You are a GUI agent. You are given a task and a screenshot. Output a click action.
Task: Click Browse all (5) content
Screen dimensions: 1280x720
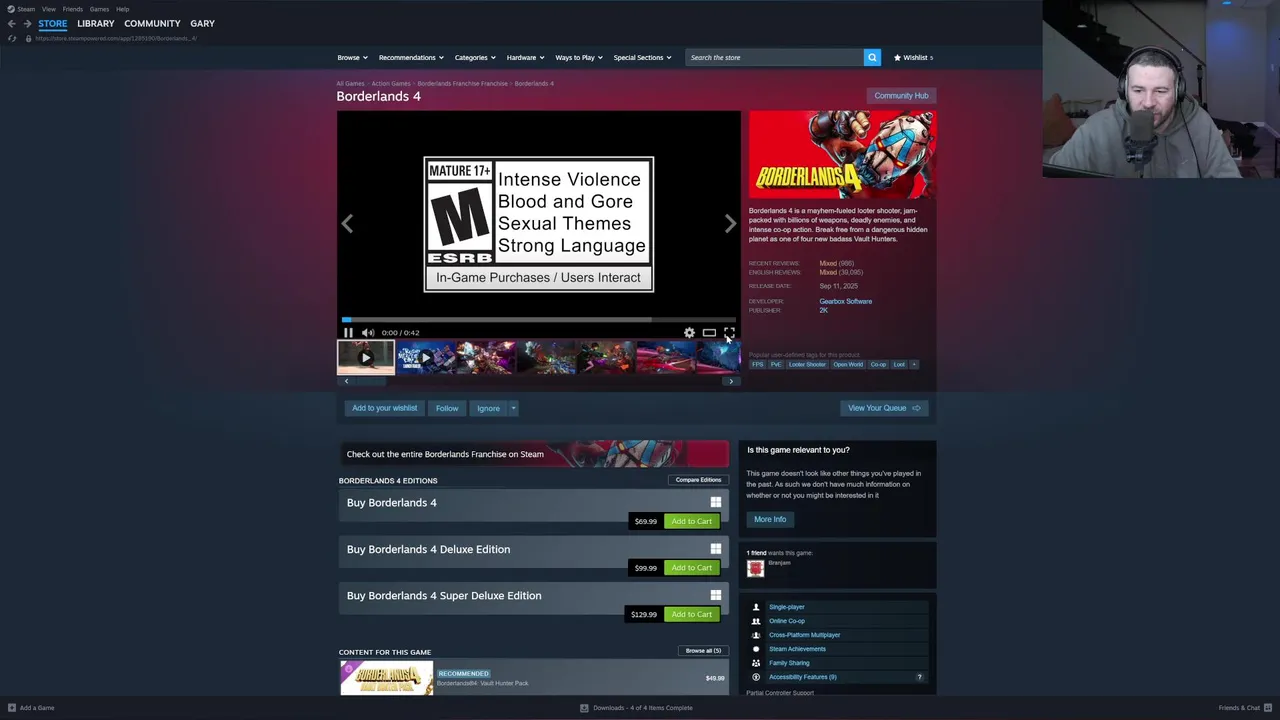(x=703, y=651)
